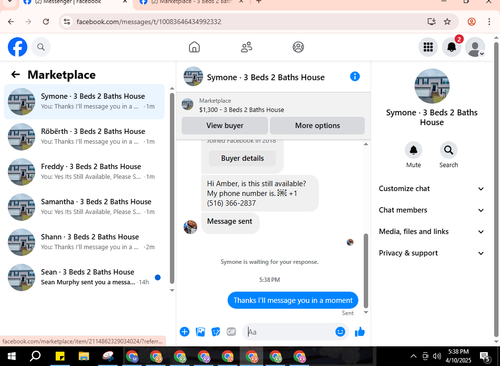The width and height of the screenshot is (500, 366).
Task: Expand the Customize chat section
Action: point(431,189)
